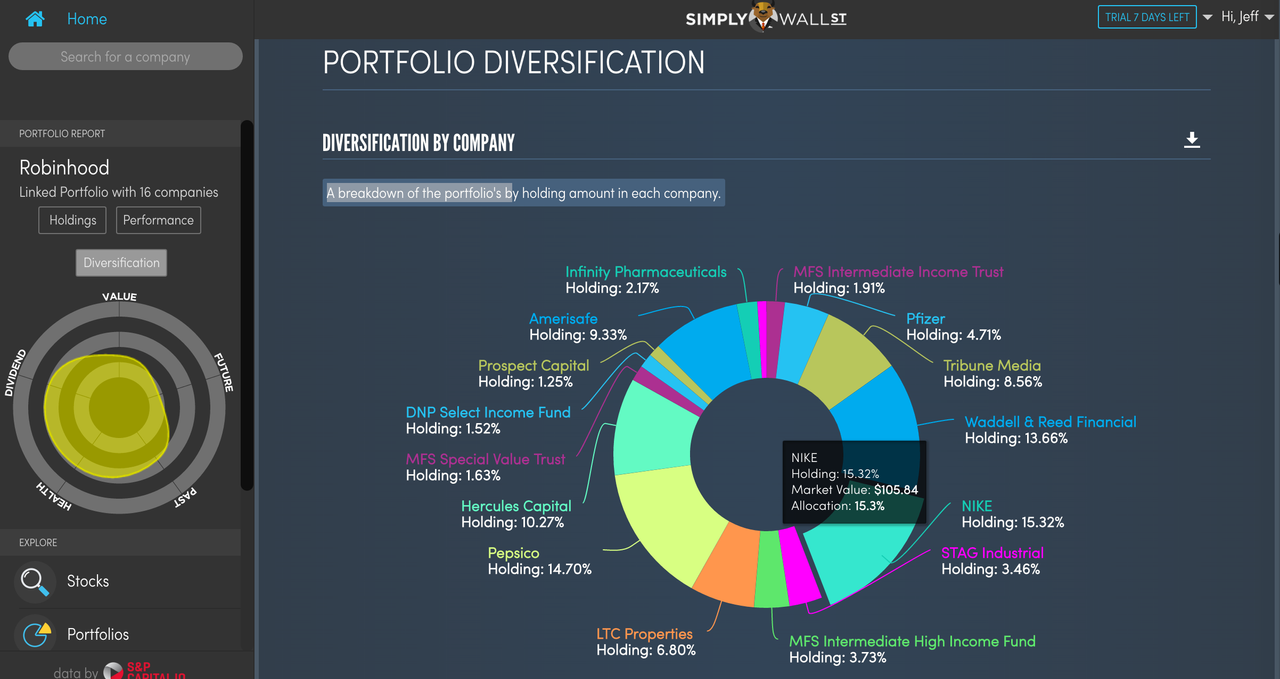
Task: Focus the Search for a company field
Action: (x=125, y=56)
